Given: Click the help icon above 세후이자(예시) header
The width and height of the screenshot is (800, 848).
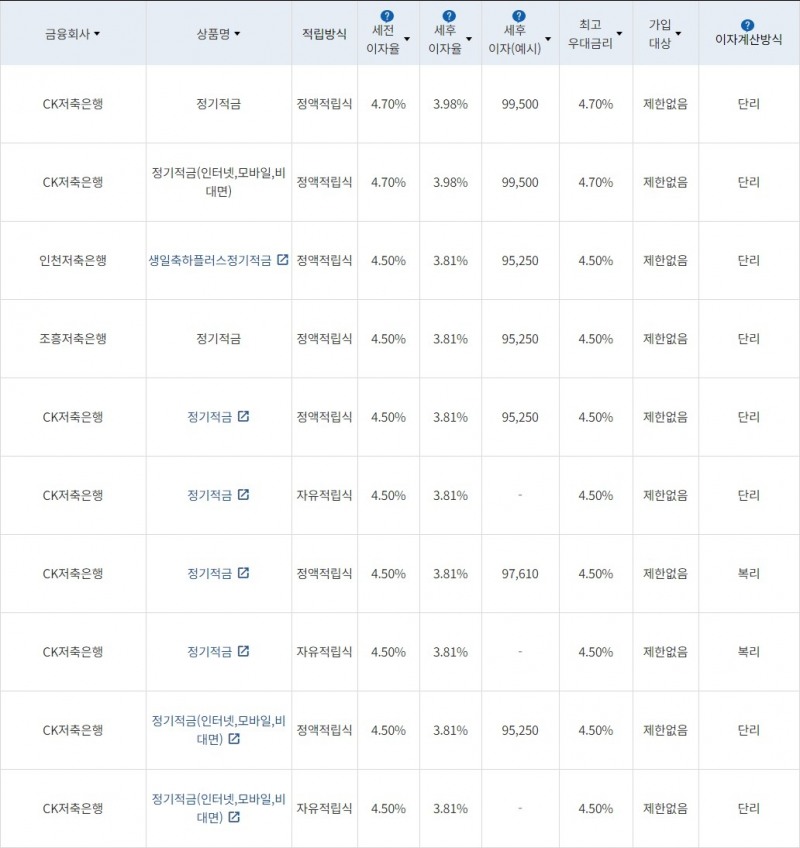Looking at the screenshot, I should [x=518, y=14].
